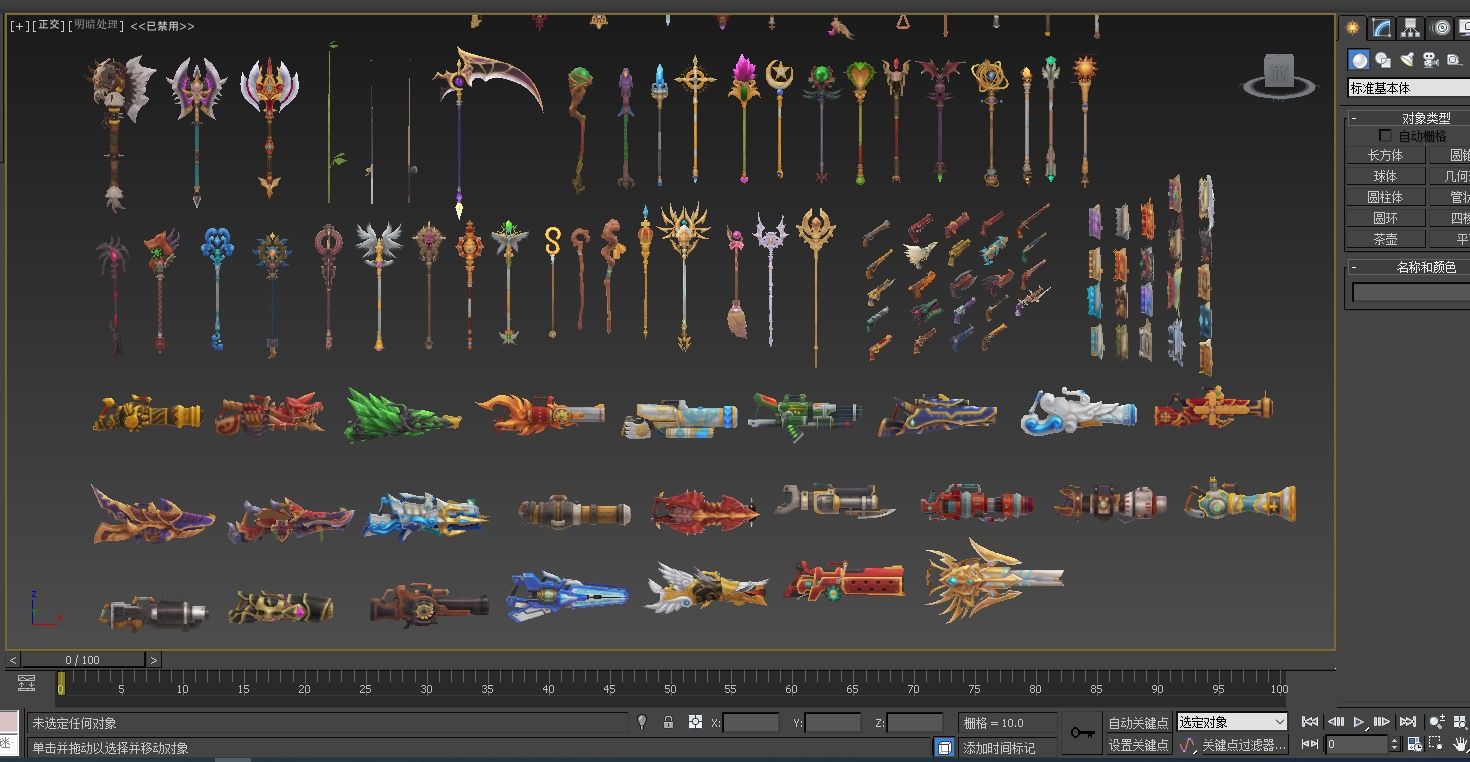Screen dimensions: 1470x762
Task: Toggle 自动关键点 auto key mode
Action: tap(1138, 722)
